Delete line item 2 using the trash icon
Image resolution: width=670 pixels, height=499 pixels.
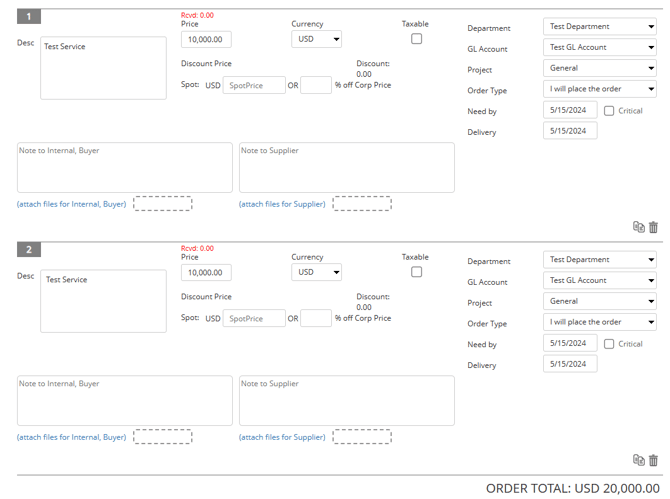click(654, 460)
